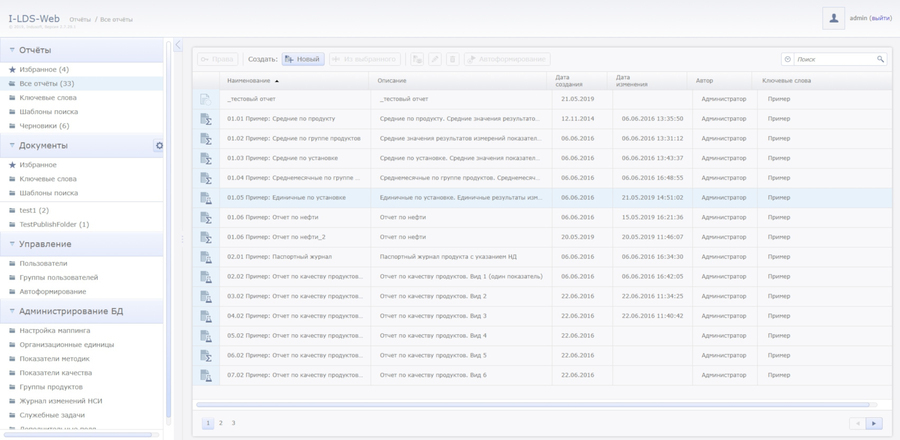Click icon for 01.05 Единичные по установке
The height and width of the screenshot is (440, 900).
coord(205,197)
